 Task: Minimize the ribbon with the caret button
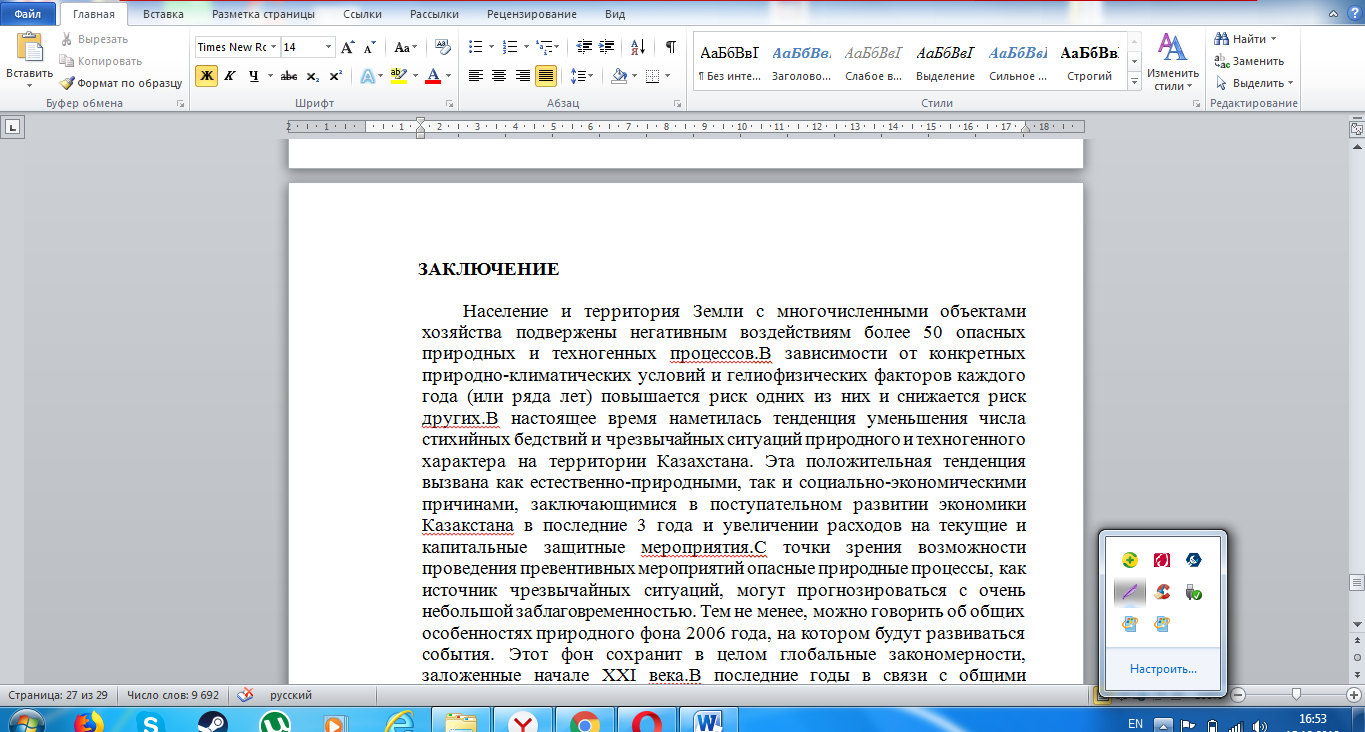(1332, 15)
